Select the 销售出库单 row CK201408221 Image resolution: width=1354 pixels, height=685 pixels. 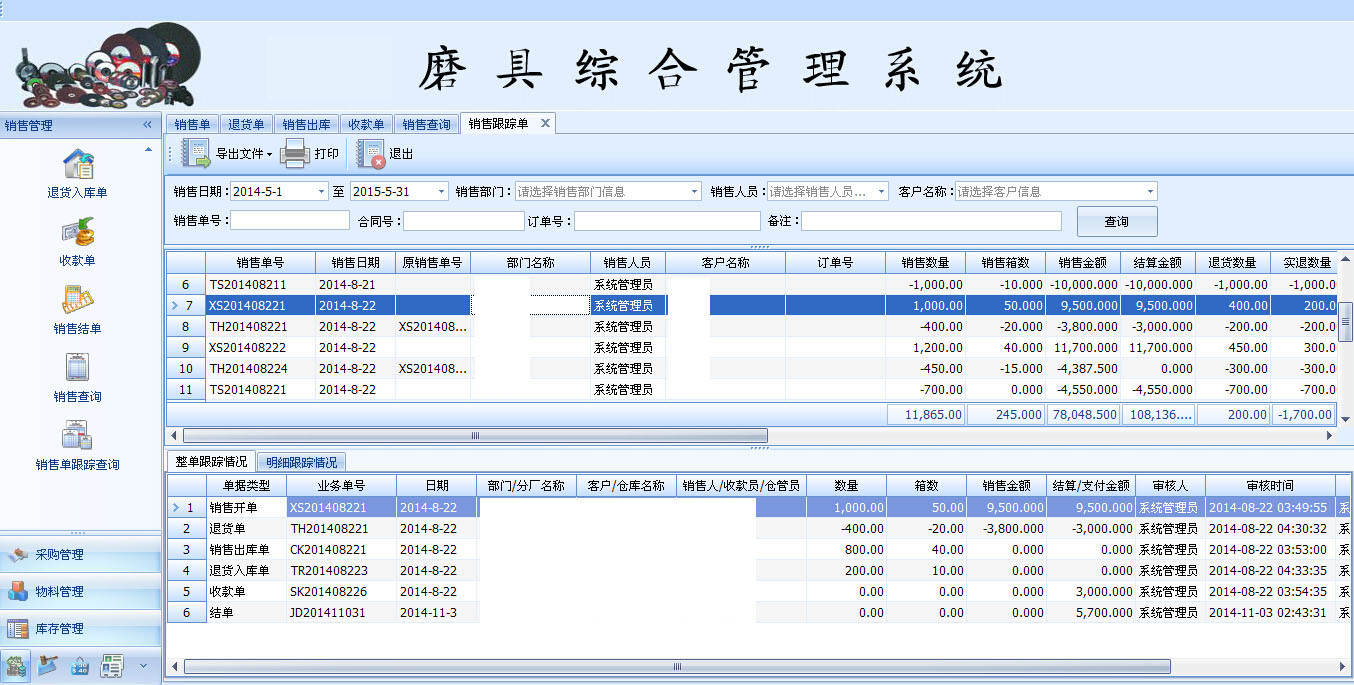click(758, 549)
